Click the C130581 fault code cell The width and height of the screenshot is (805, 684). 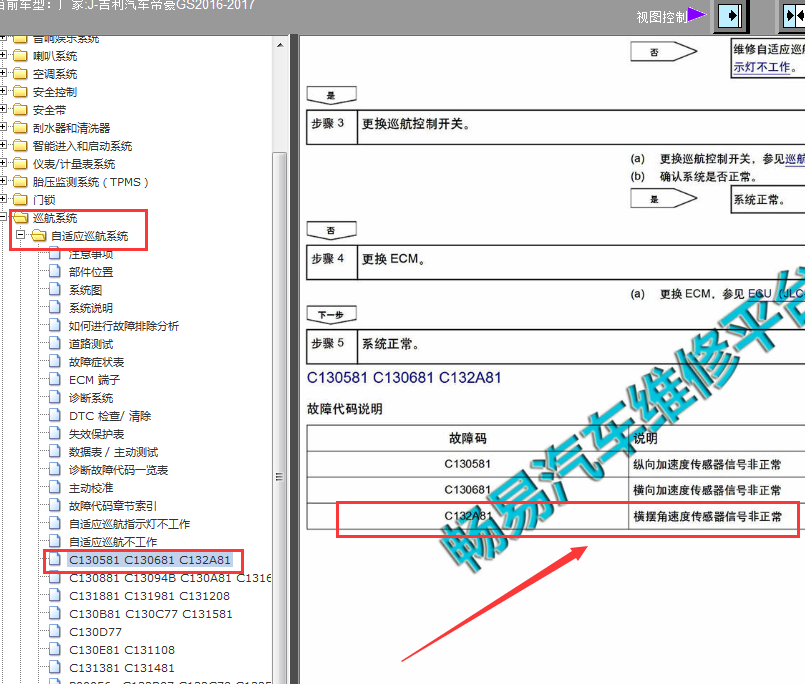(x=467, y=464)
